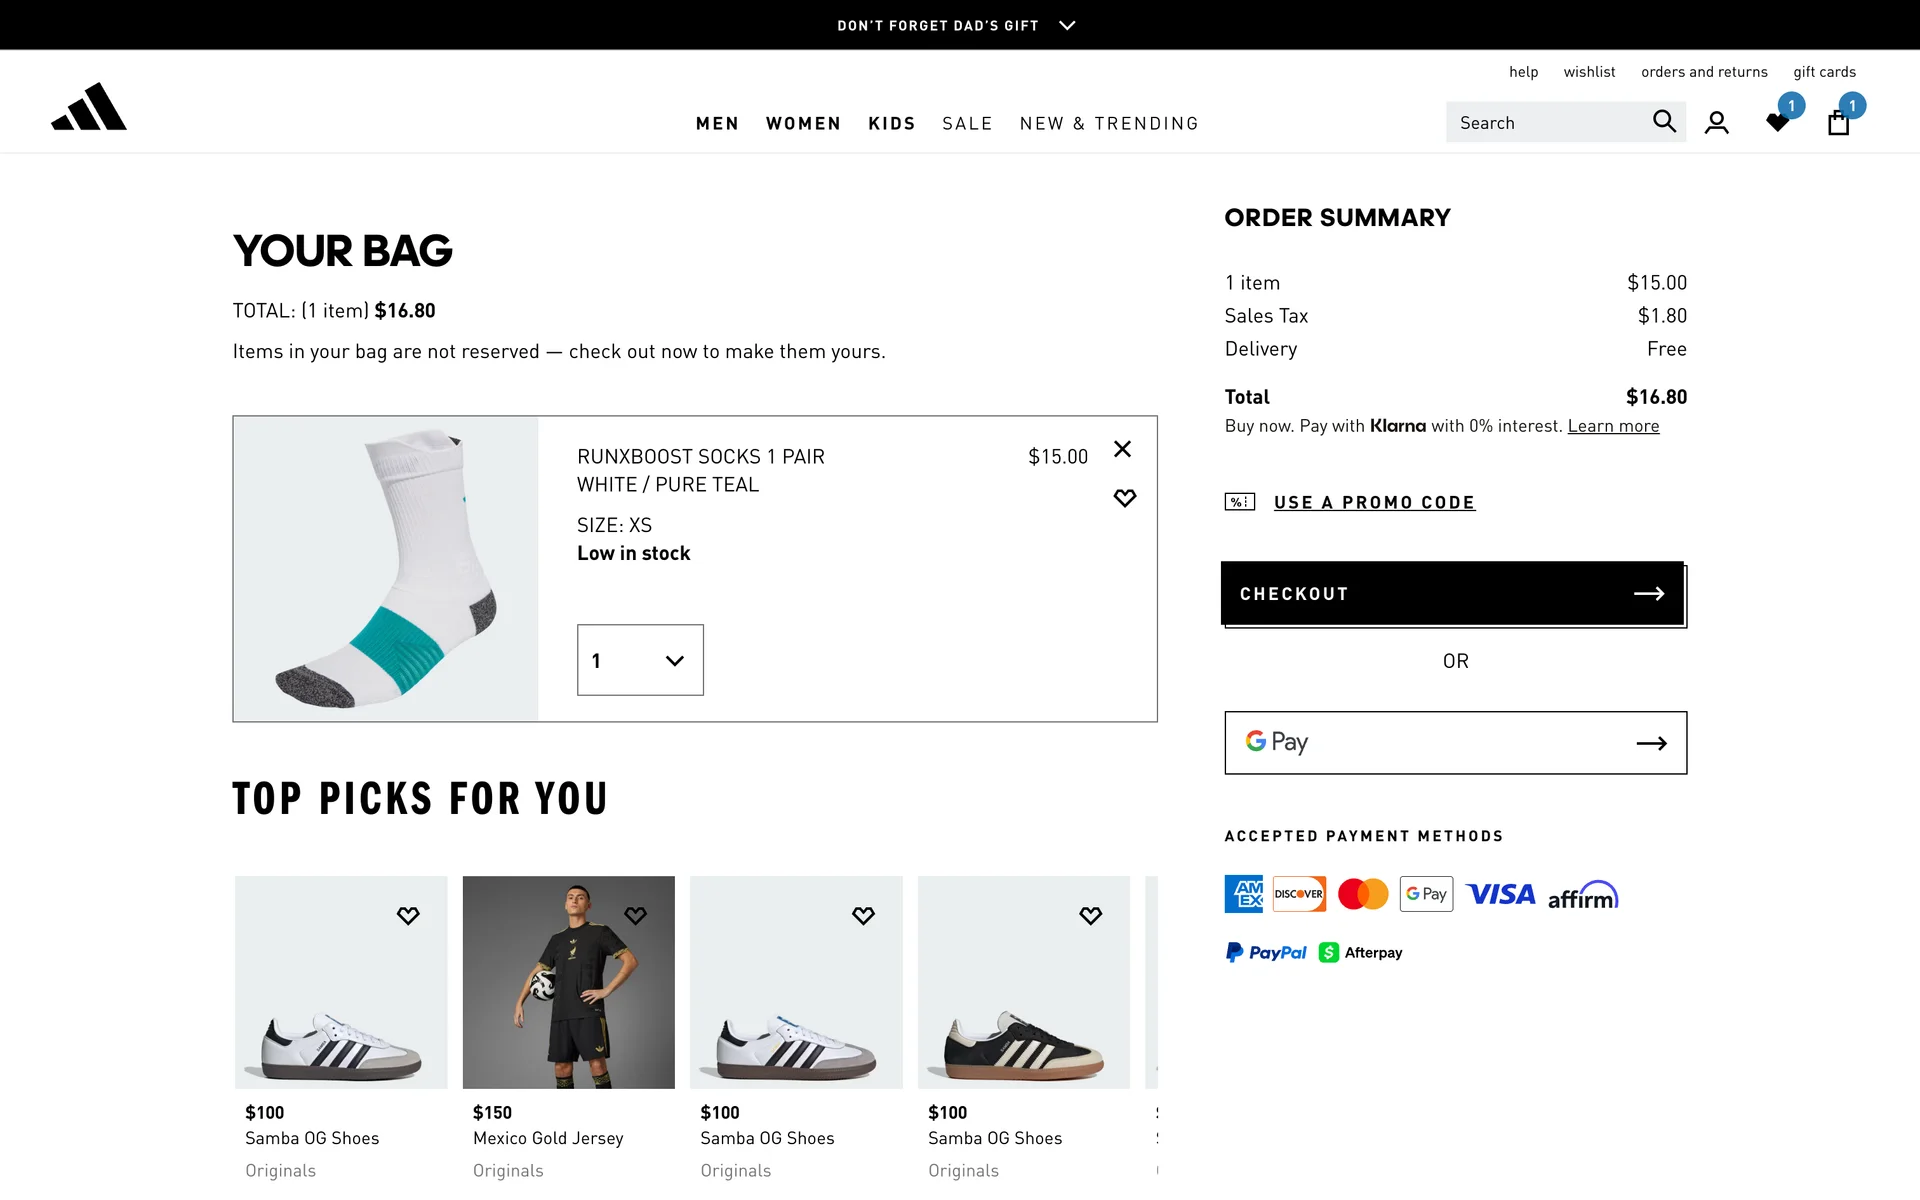The image size is (1920, 1200).
Task: Open the shopping bag icon
Action: pyautogui.click(x=1838, y=123)
